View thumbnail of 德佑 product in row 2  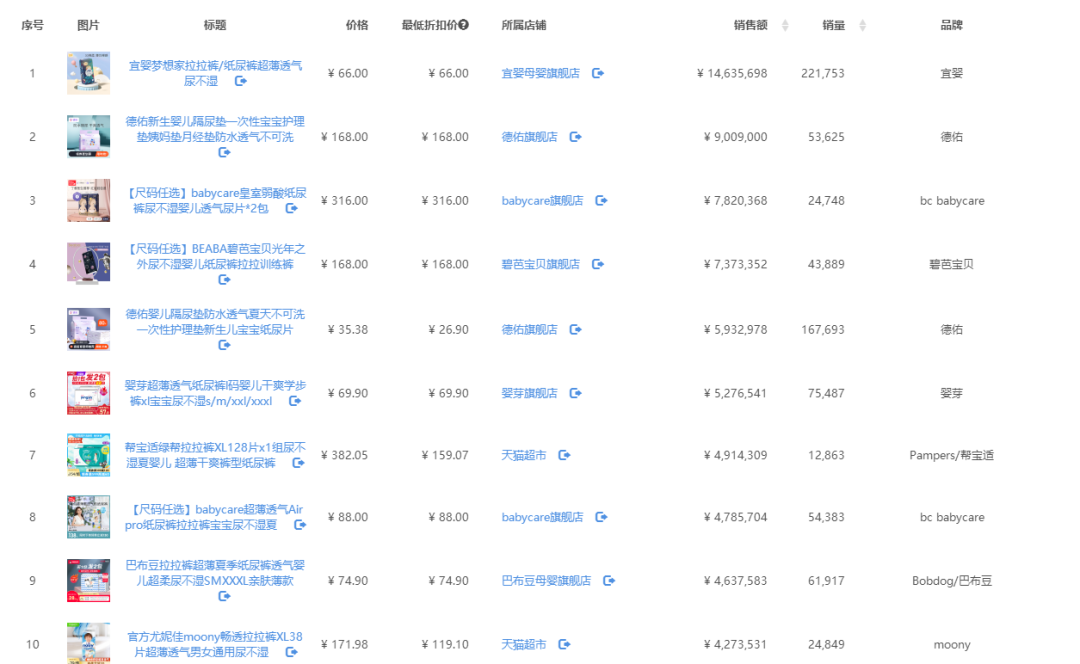(88, 136)
